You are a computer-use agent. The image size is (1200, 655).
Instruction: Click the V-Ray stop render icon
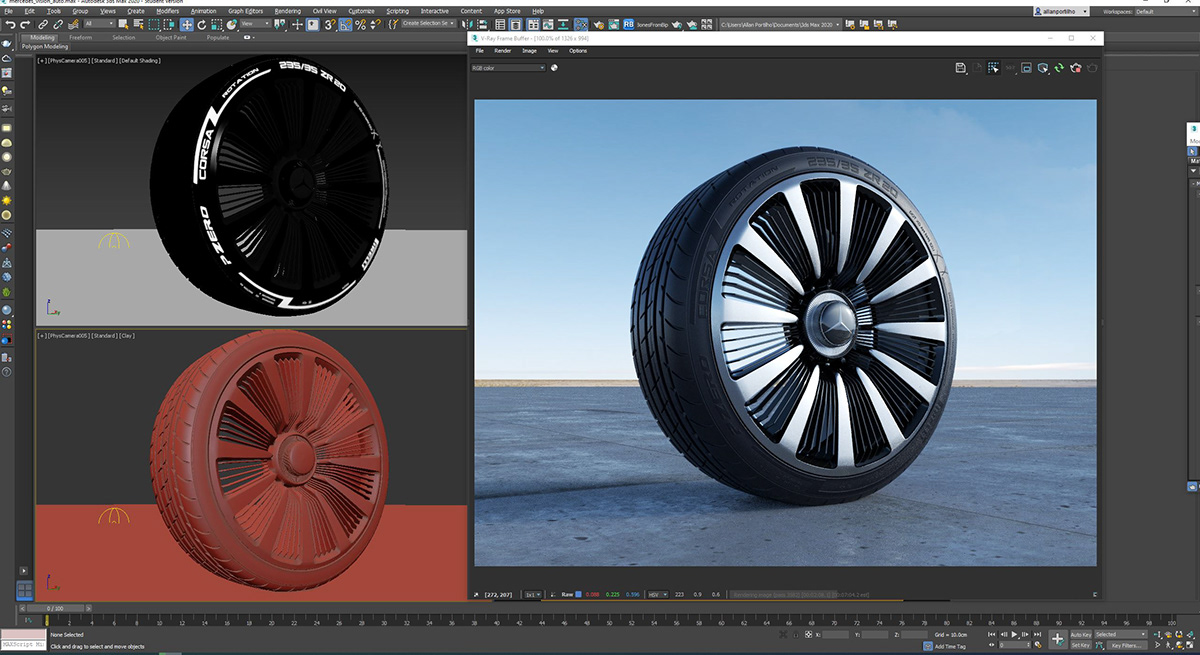[1075, 68]
